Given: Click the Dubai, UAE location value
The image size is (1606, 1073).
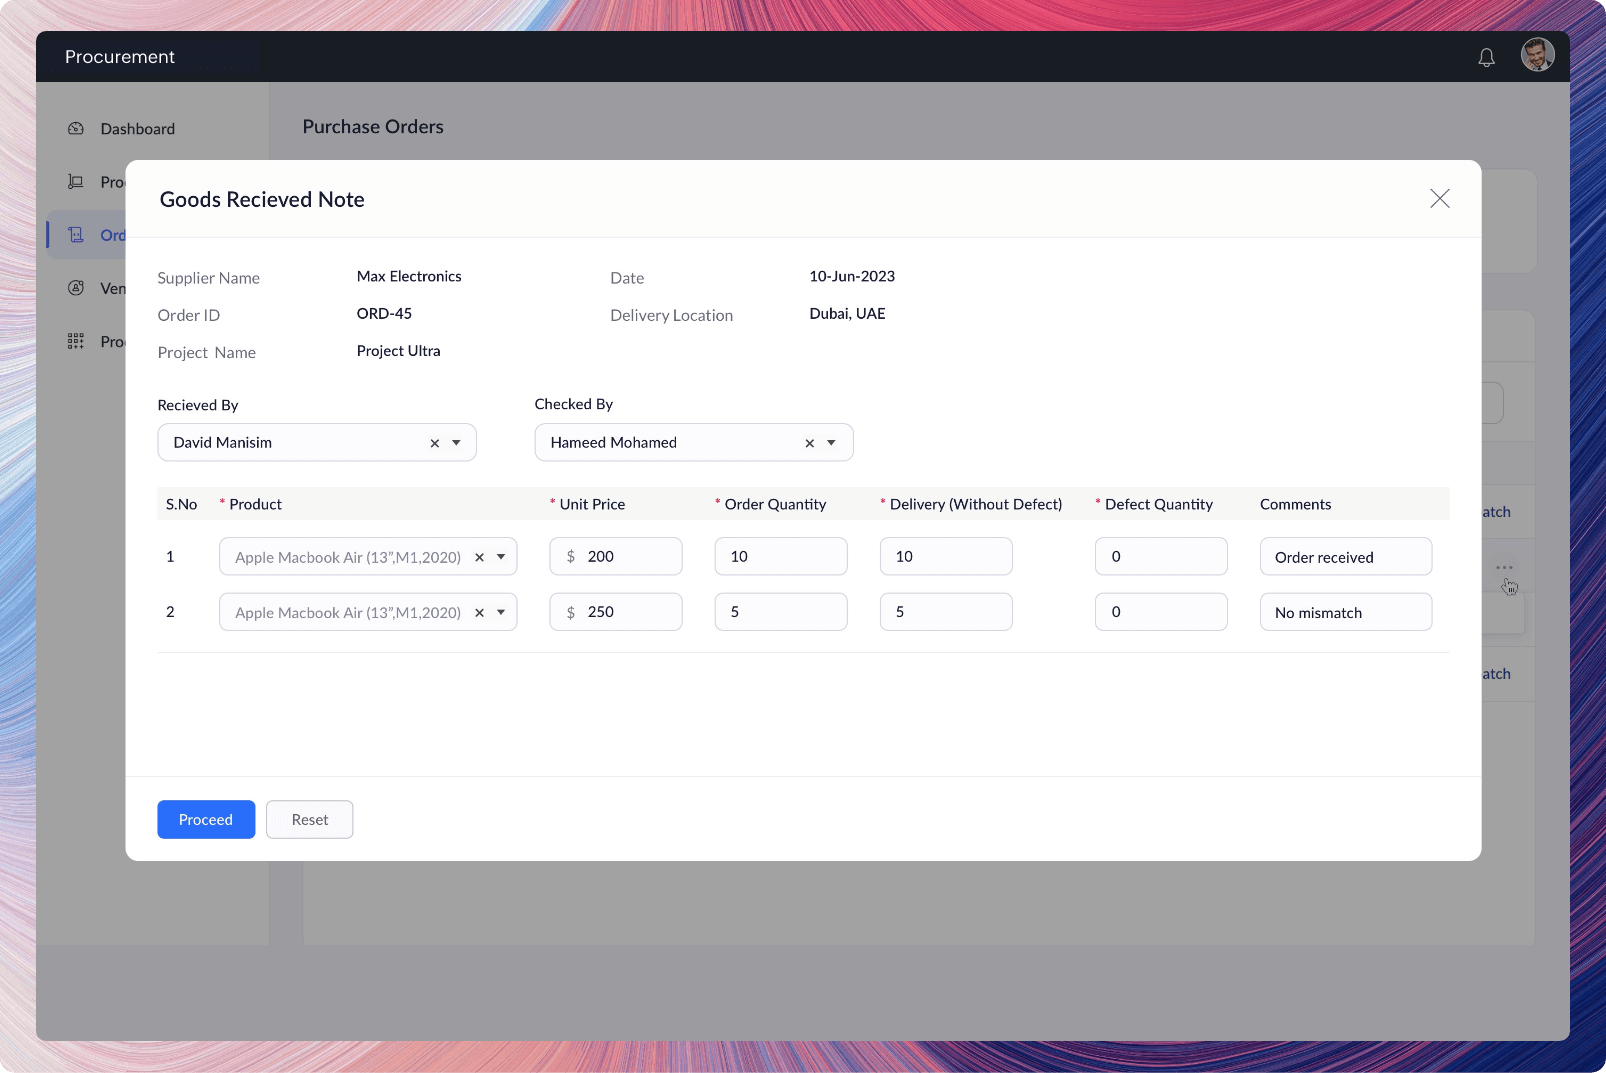Looking at the screenshot, I should (x=847, y=313).
